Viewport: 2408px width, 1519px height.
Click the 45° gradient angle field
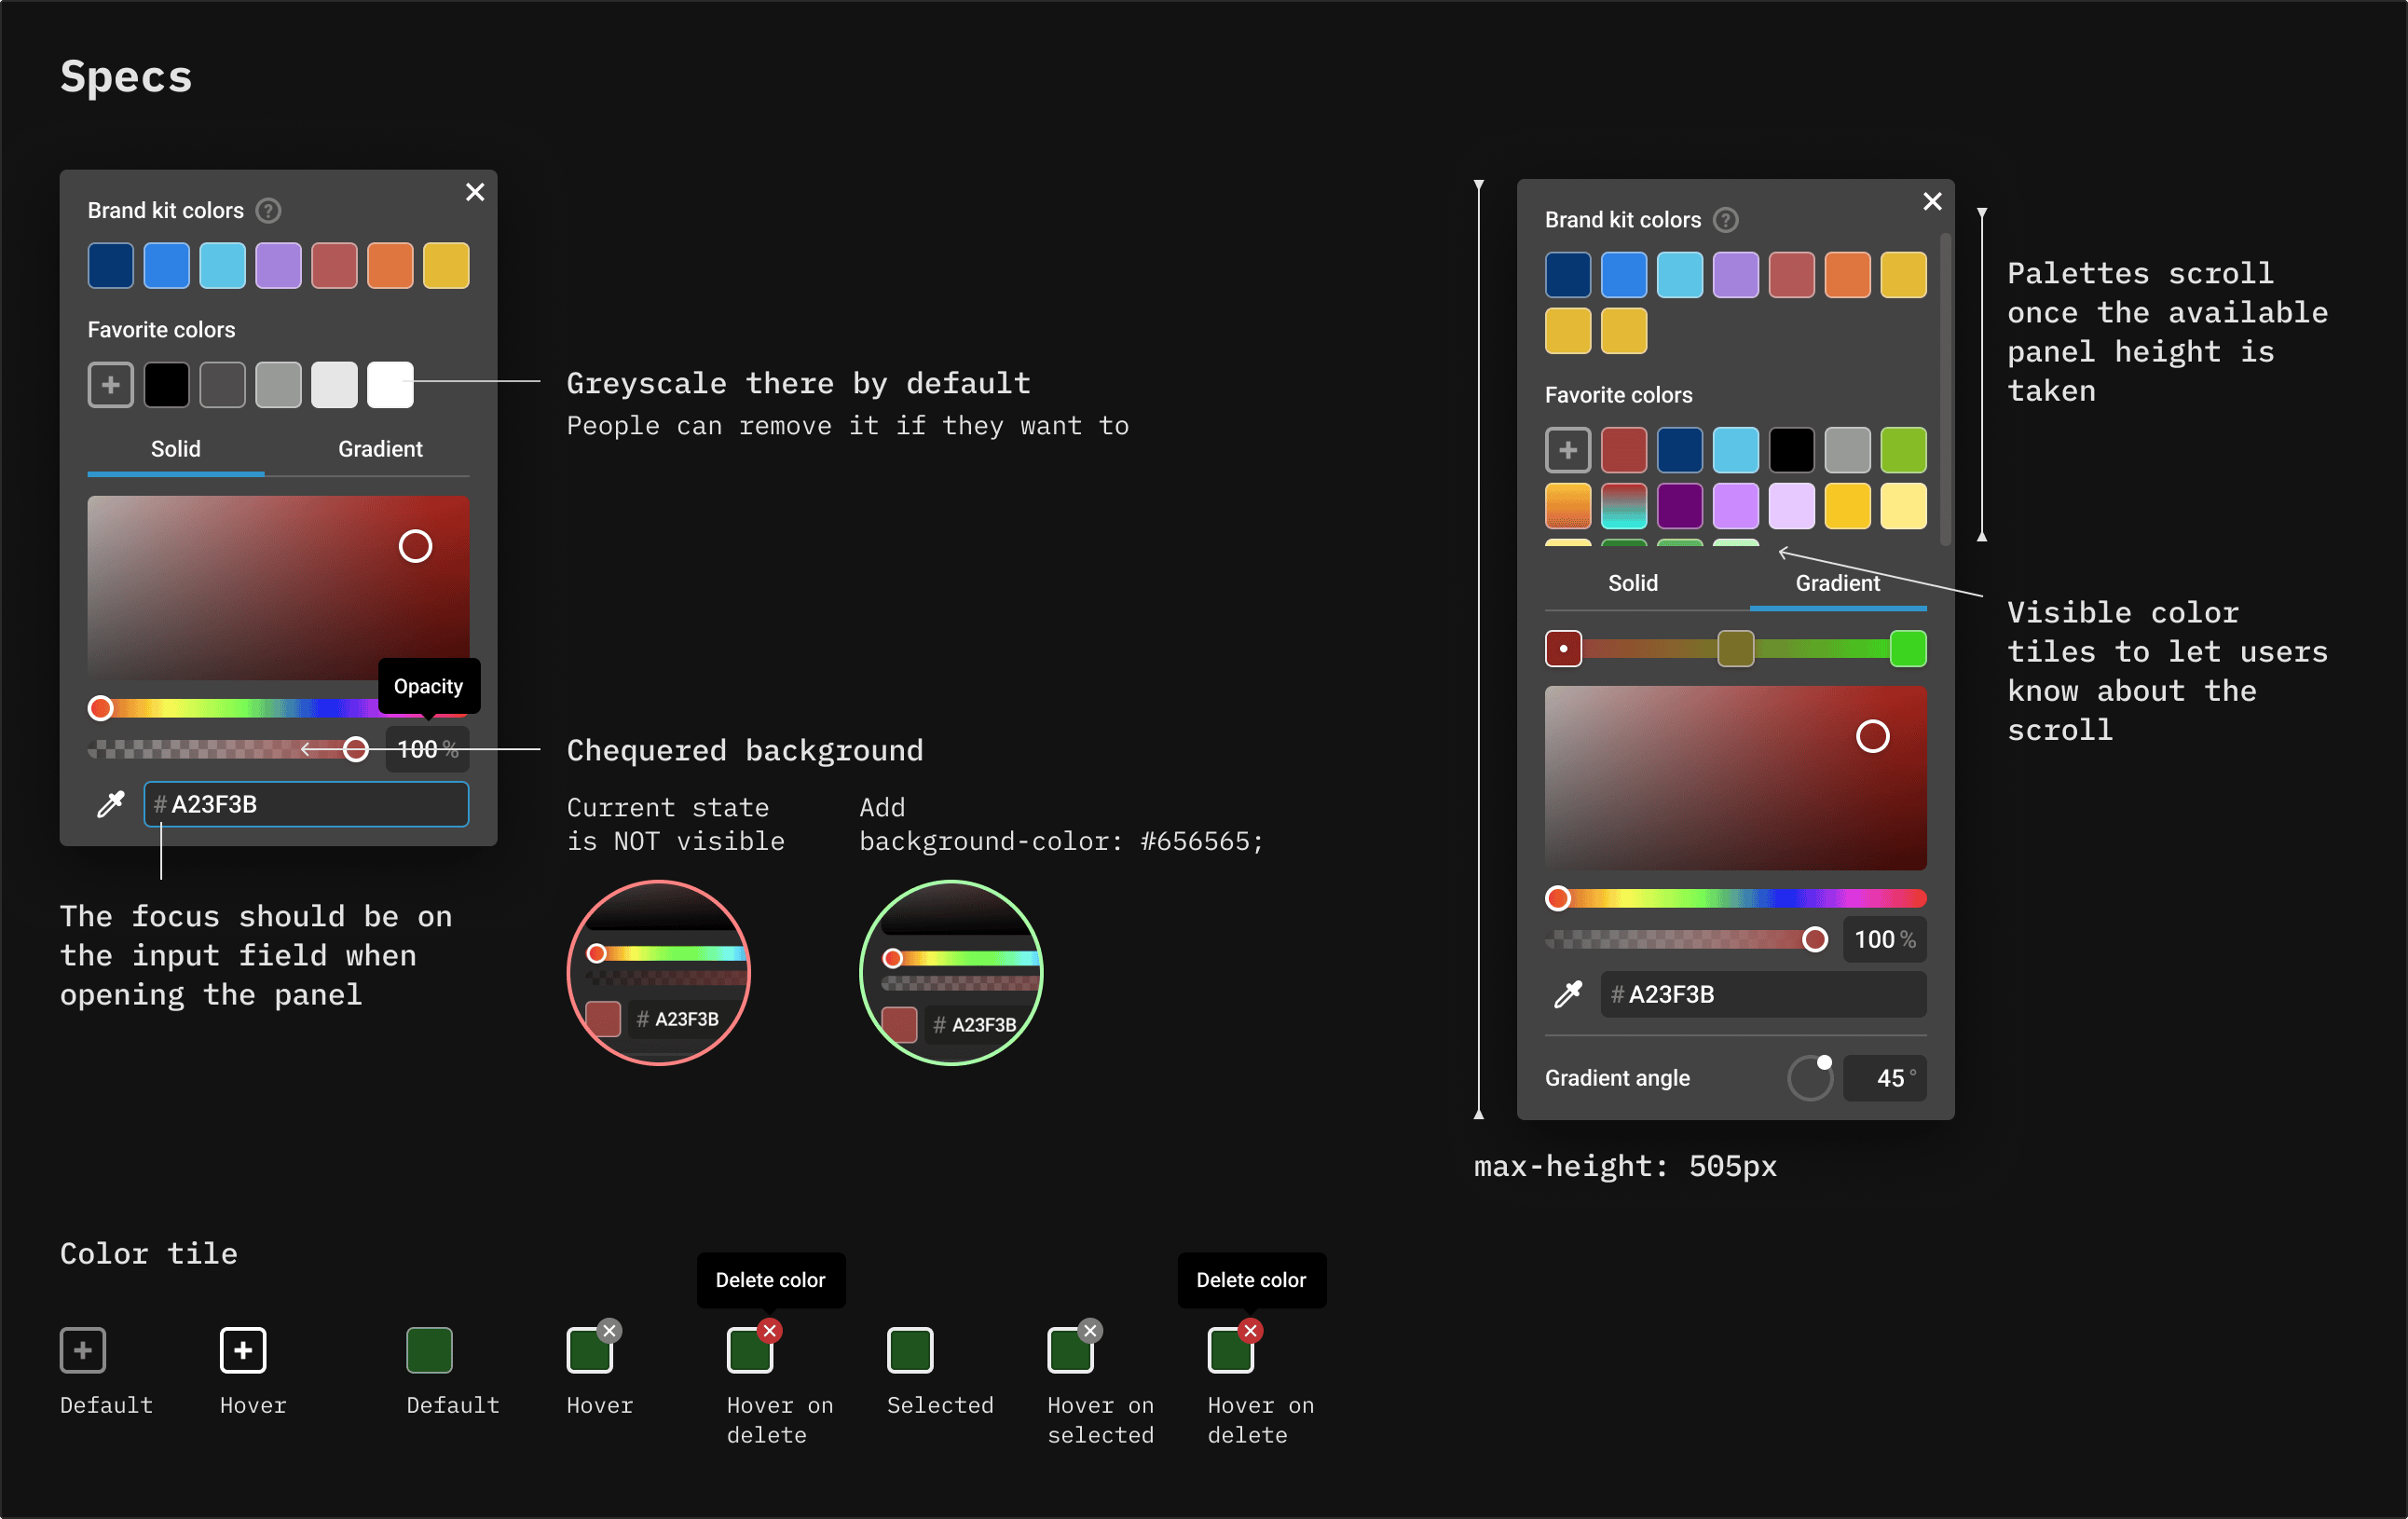coord(1885,1078)
